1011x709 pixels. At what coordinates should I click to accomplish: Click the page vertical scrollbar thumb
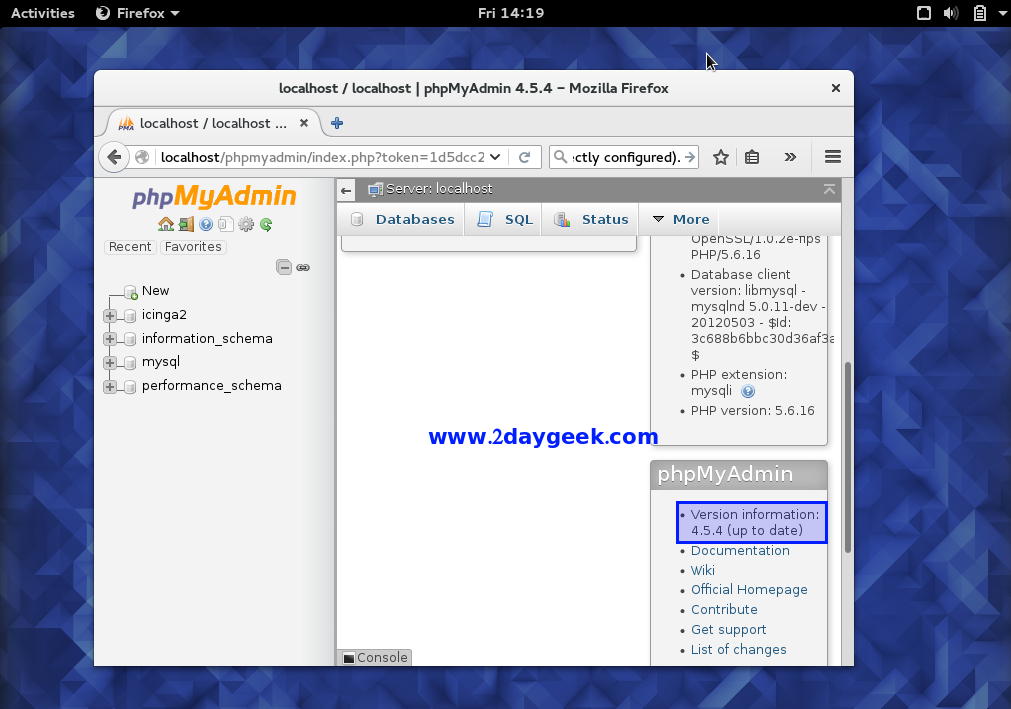click(x=847, y=457)
